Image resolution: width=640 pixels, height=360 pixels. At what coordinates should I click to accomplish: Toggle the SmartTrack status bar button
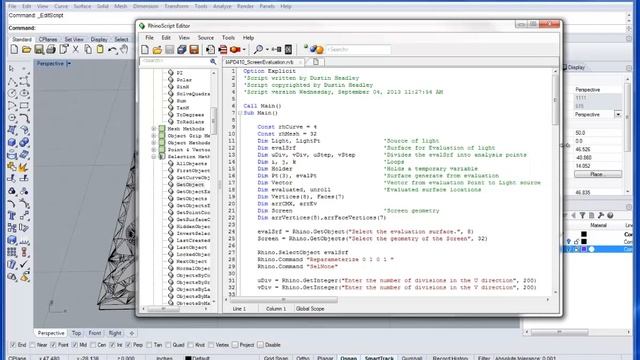click(379, 358)
